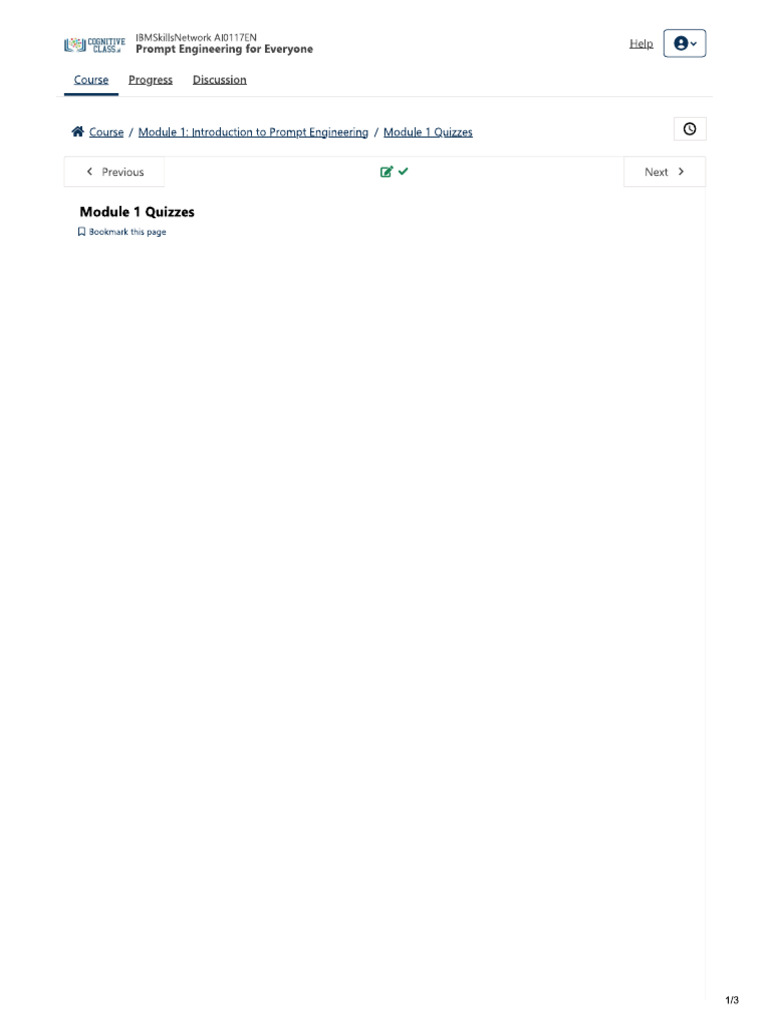This screenshot has height=1024, width=768.
Task: Click the green completion checkmark
Action: pyautogui.click(x=404, y=171)
